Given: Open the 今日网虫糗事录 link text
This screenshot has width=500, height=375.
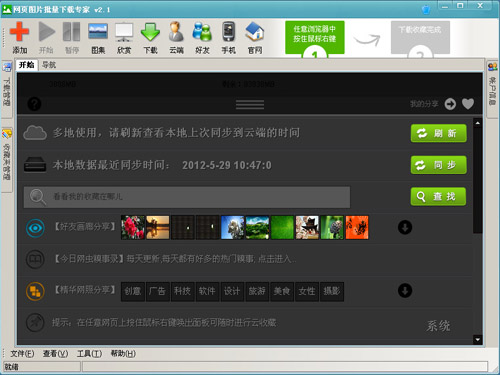Looking at the screenshot, I should 175,259.
